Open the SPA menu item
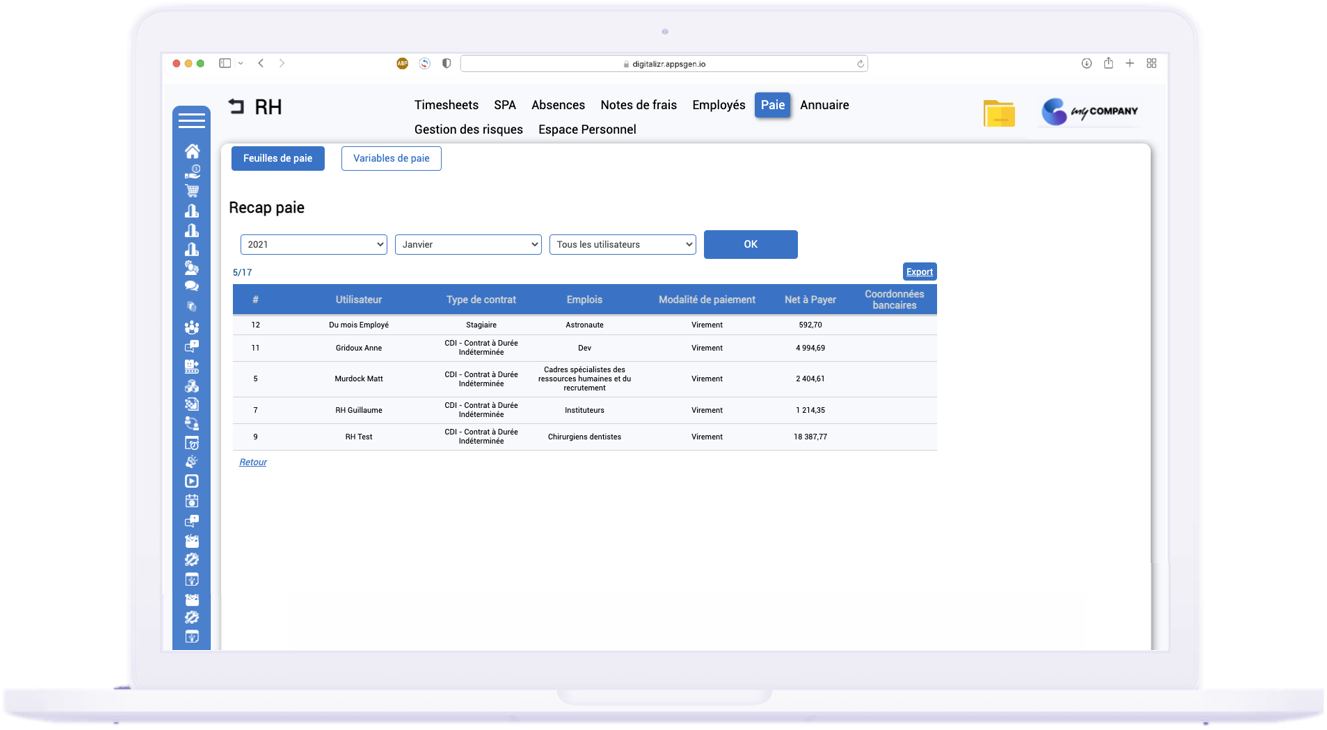This screenshot has height=730, width=1327. (505, 105)
